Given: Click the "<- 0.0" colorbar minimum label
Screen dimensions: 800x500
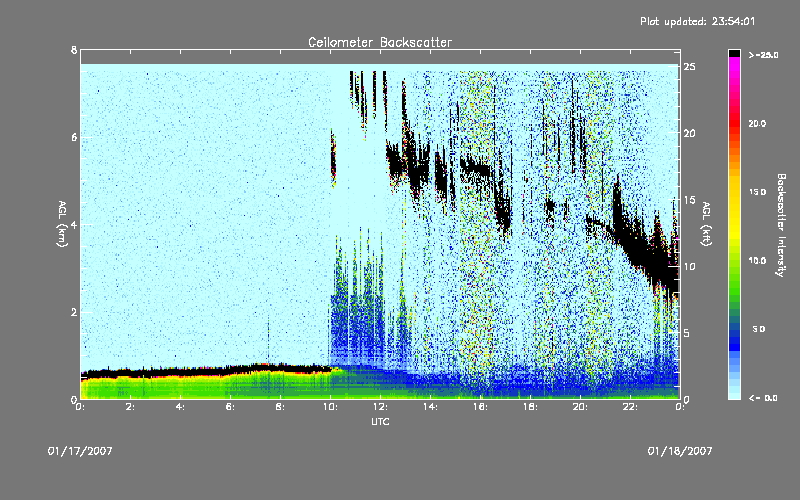Looking at the screenshot, I should tap(763, 398).
